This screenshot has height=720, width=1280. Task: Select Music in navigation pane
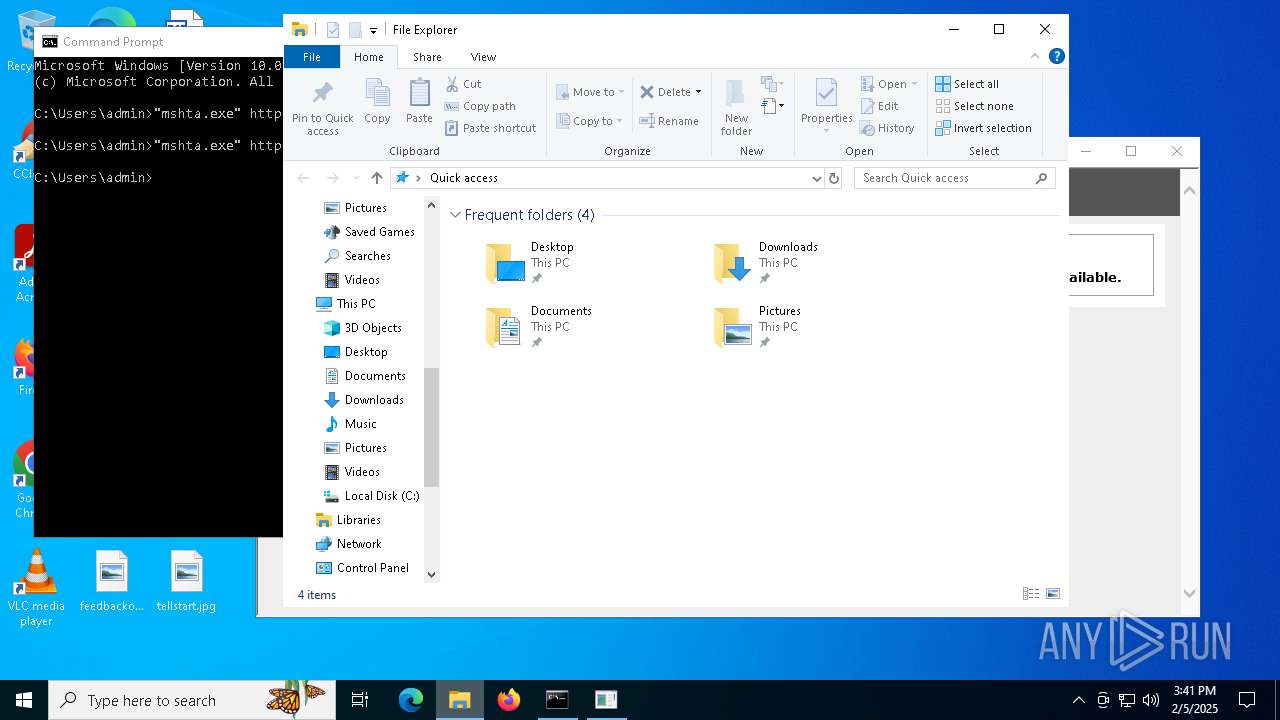coord(351,424)
